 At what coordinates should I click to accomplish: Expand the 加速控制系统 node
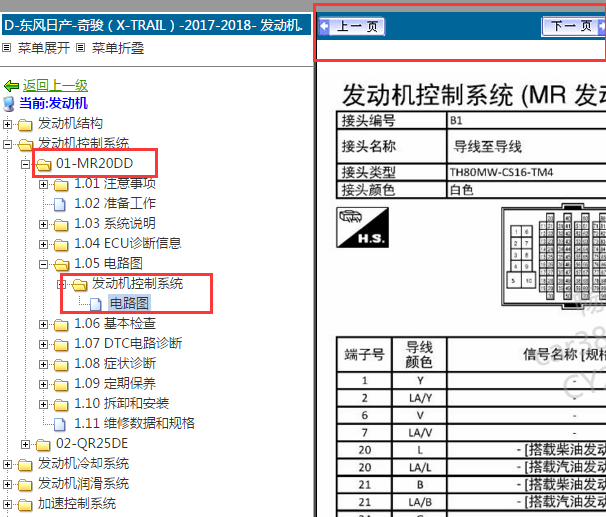(7, 505)
